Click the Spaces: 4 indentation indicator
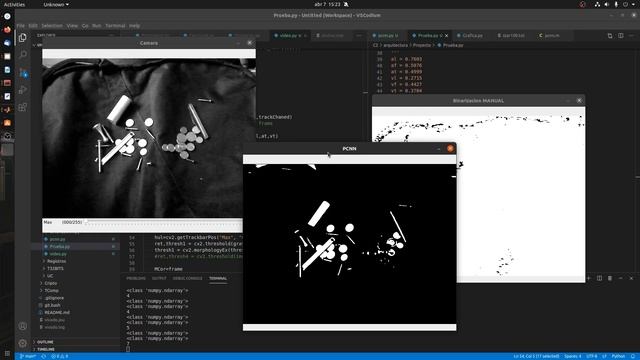The height and width of the screenshot is (360, 640). coord(572,356)
